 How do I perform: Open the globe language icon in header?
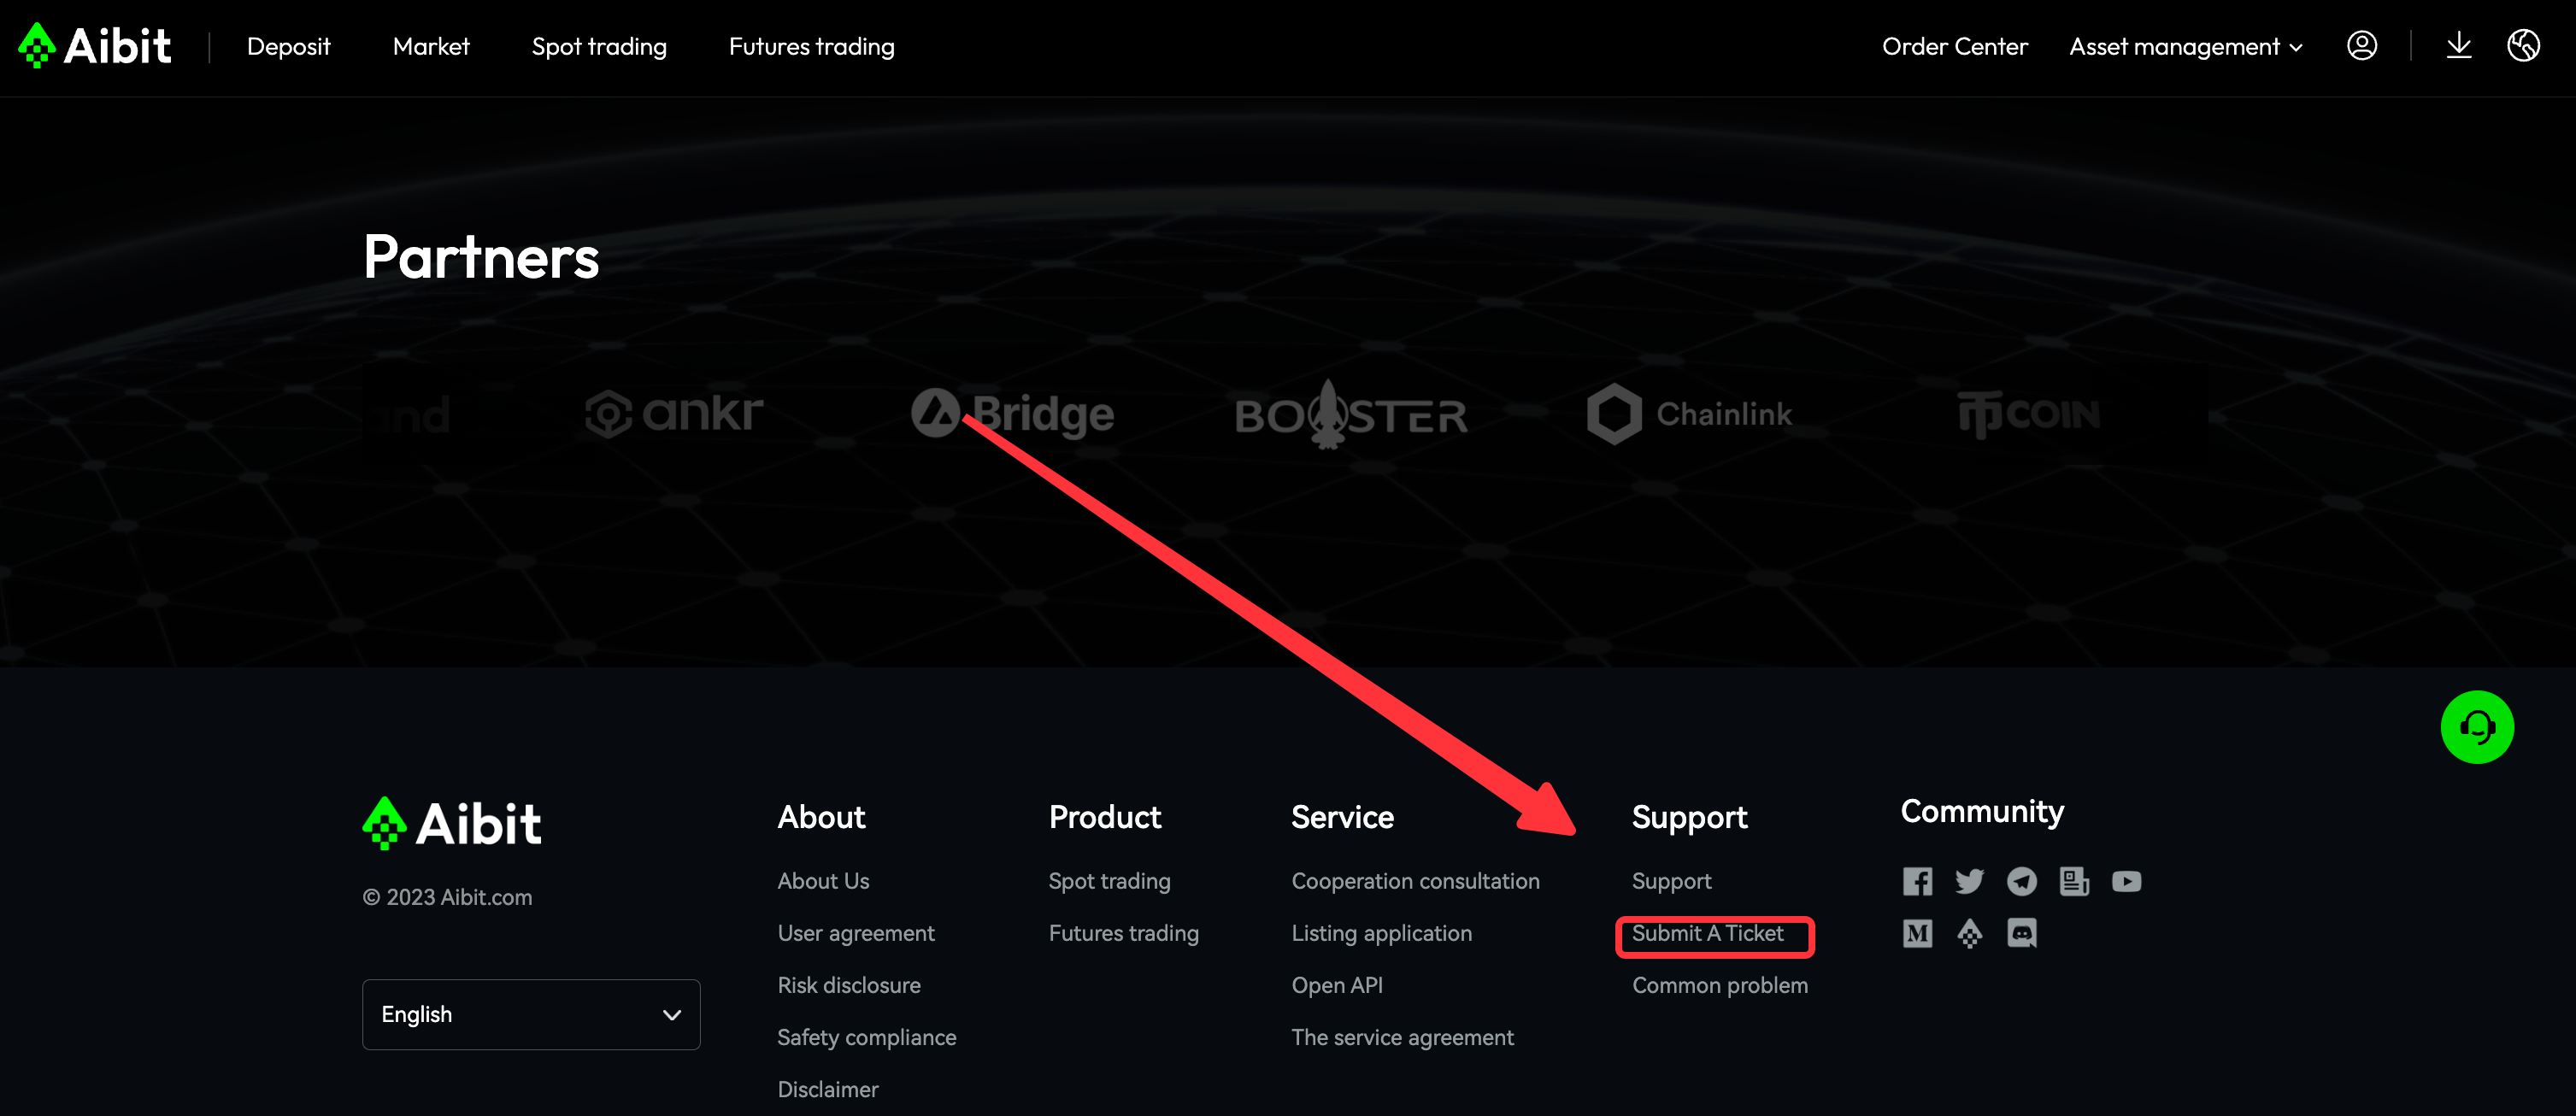(2523, 46)
